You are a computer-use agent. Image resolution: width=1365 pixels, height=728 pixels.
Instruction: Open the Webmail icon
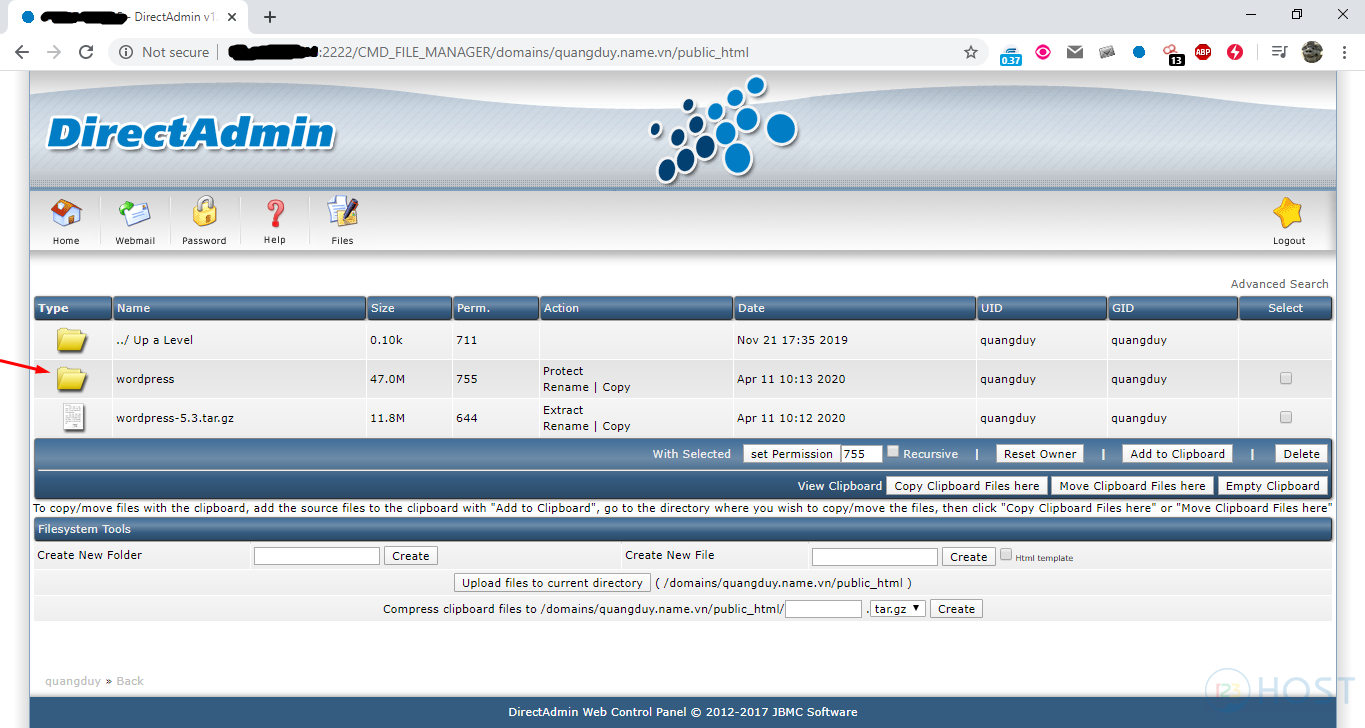(x=135, y=213)
